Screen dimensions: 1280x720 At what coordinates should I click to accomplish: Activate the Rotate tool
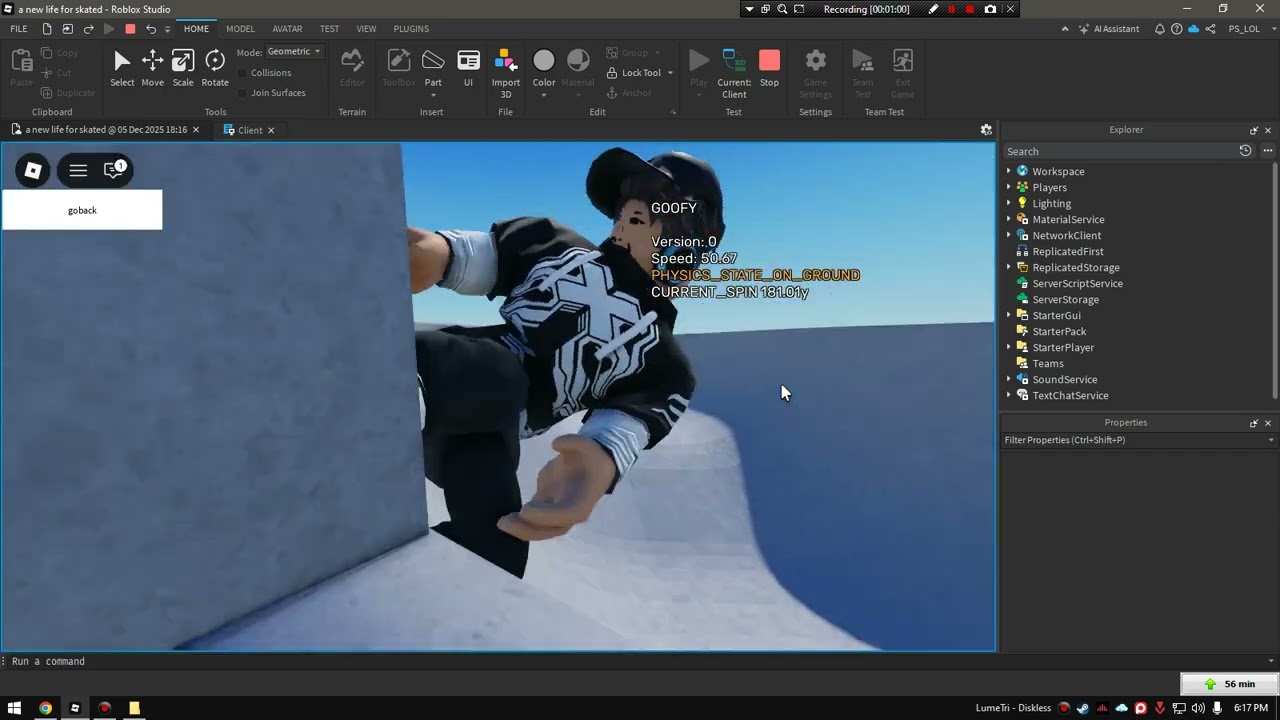point(215,69)
